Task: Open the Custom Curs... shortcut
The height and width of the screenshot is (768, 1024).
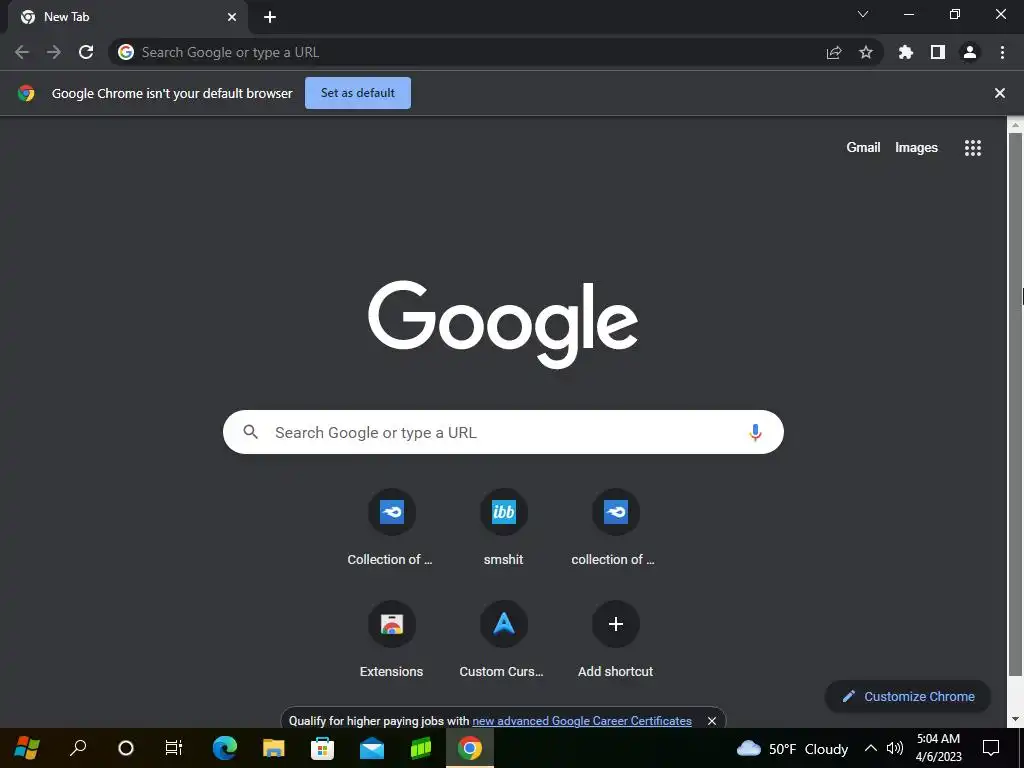Action: tap(504, 640)
